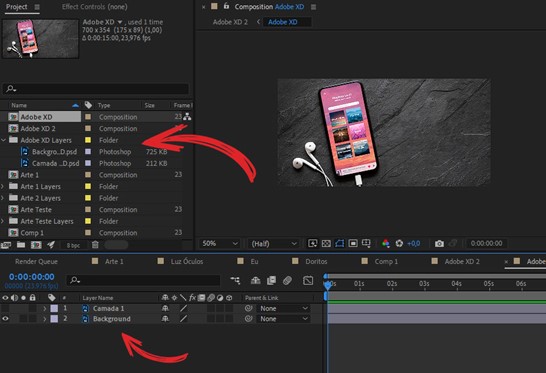Toggle mask and shape path visibility
Viewport: 546px width, 373px height.
click(x=340, y=243)
